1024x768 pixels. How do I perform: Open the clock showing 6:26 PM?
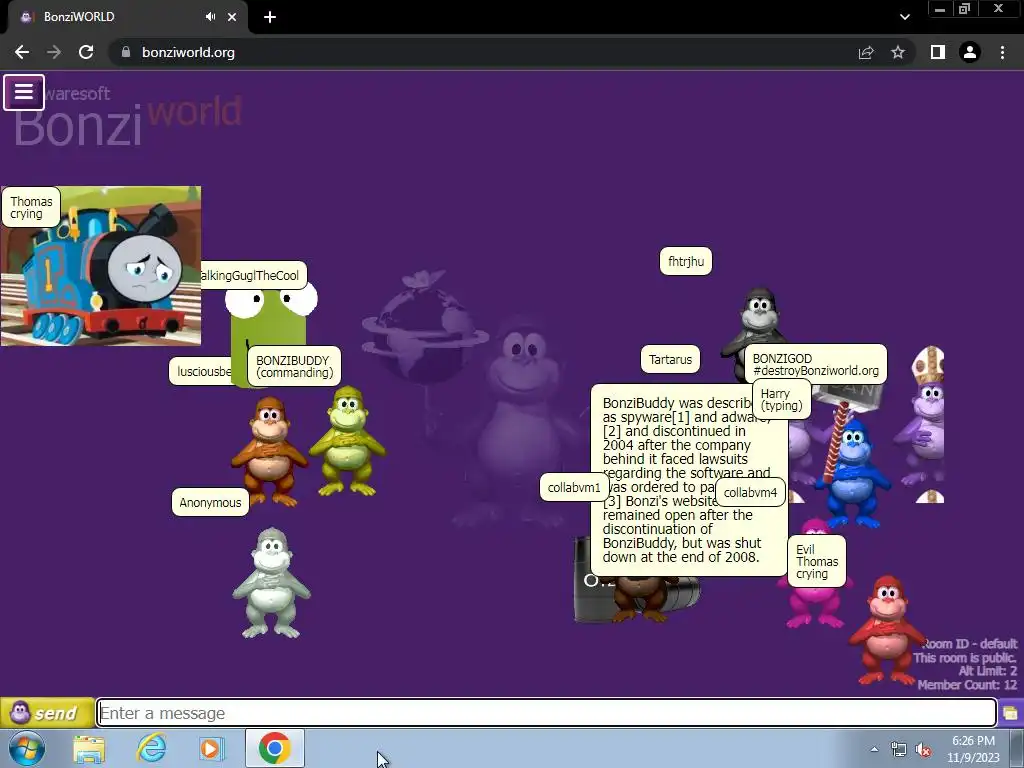click(973, 749)
